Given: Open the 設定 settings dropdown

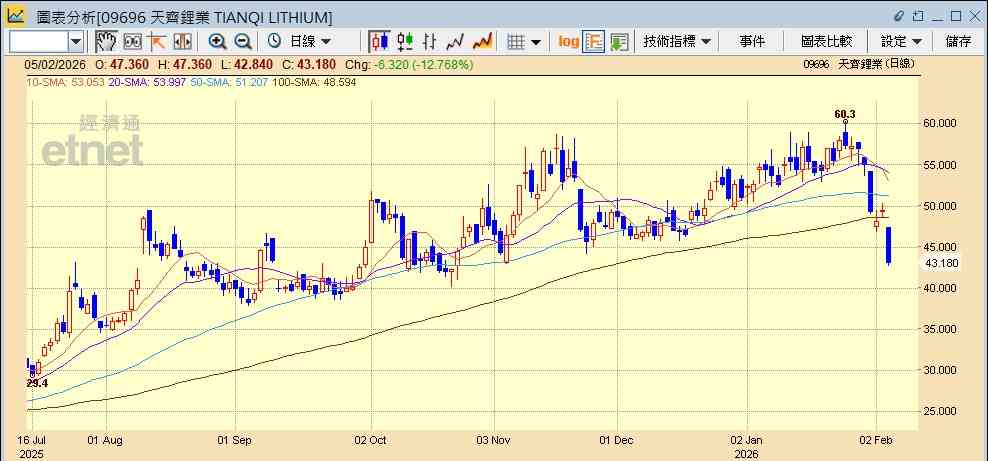Looking at the screenshot, I should [901, 42].
